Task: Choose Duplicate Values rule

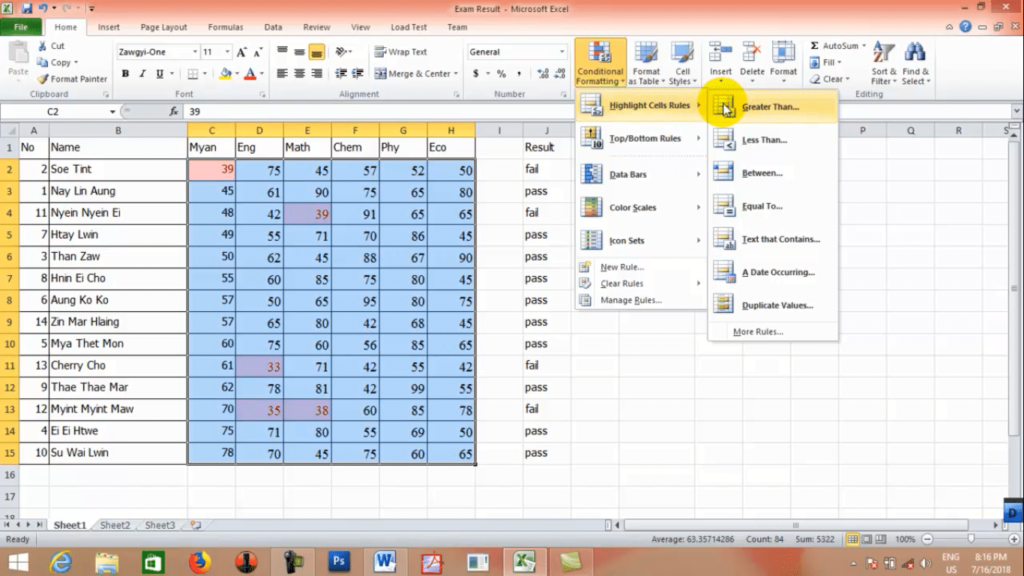Action: point(773,305)
